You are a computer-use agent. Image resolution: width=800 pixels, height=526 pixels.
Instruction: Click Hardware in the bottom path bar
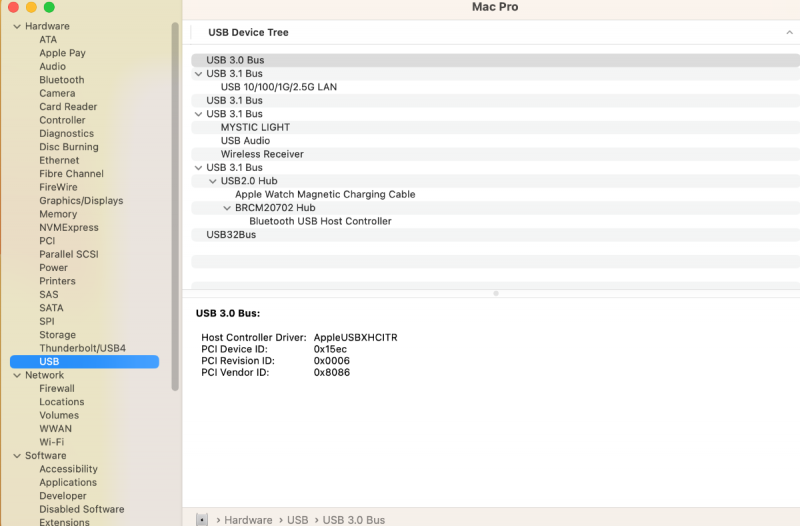click(x=248, y=520)
